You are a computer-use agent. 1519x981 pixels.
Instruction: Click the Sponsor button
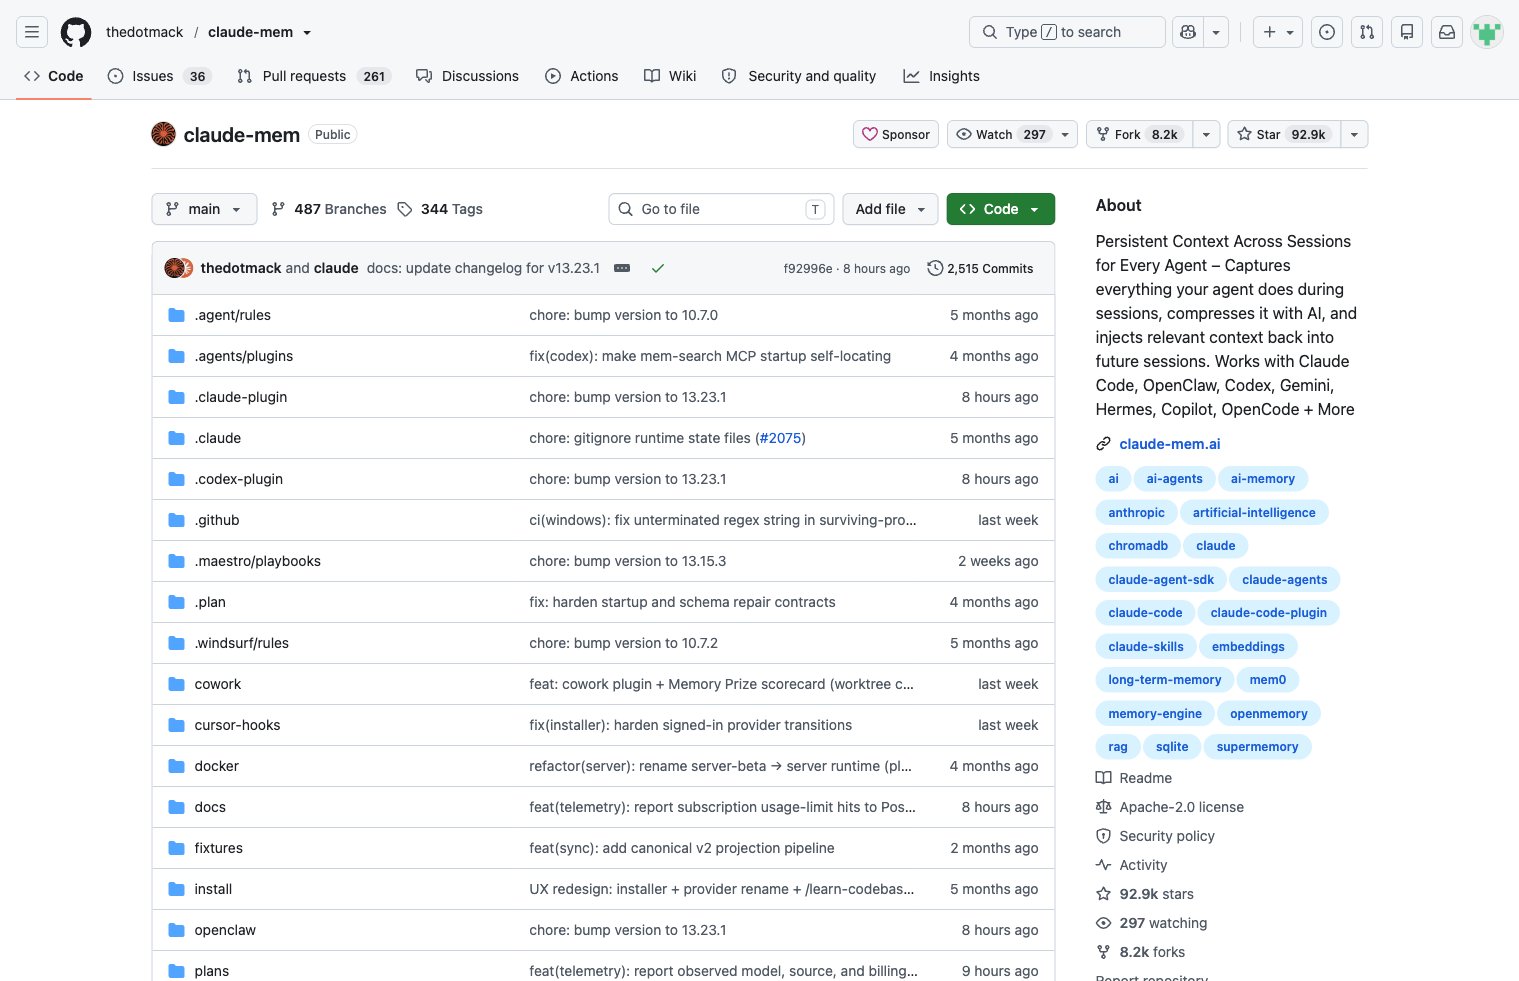point(896,134)
